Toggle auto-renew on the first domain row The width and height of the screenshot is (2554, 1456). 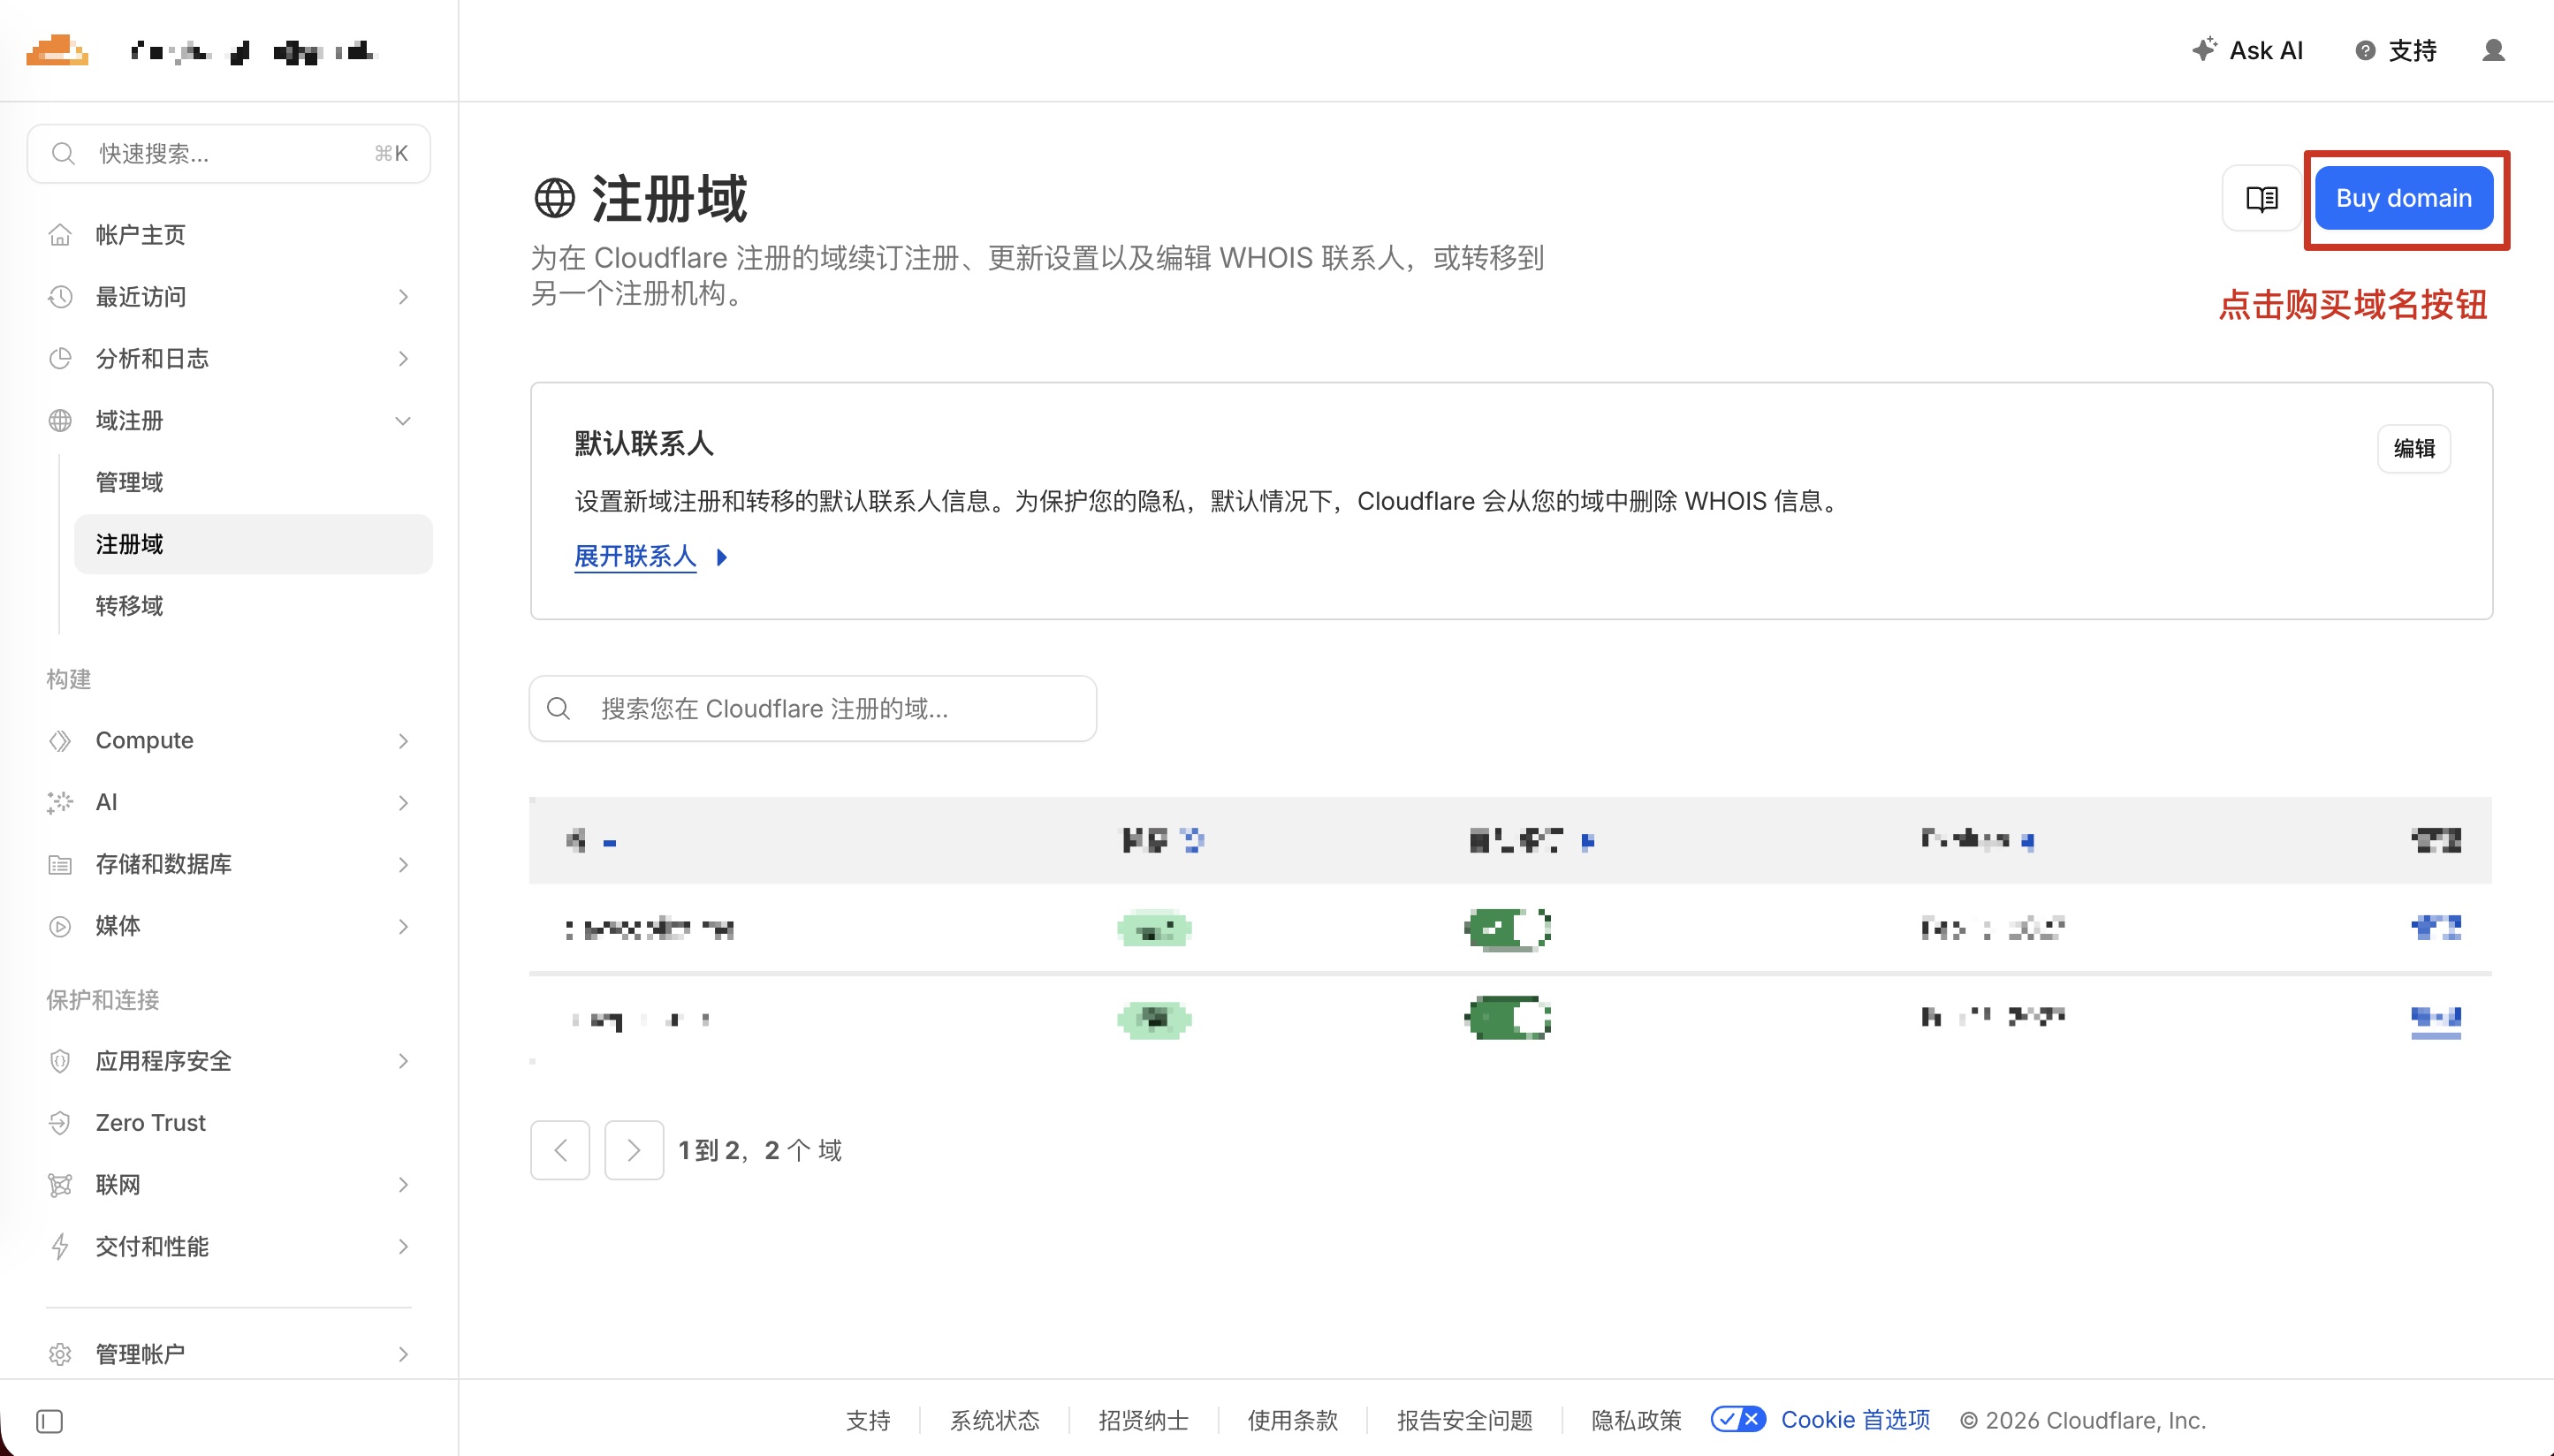pyautogui.click(x=1505, y=928)
